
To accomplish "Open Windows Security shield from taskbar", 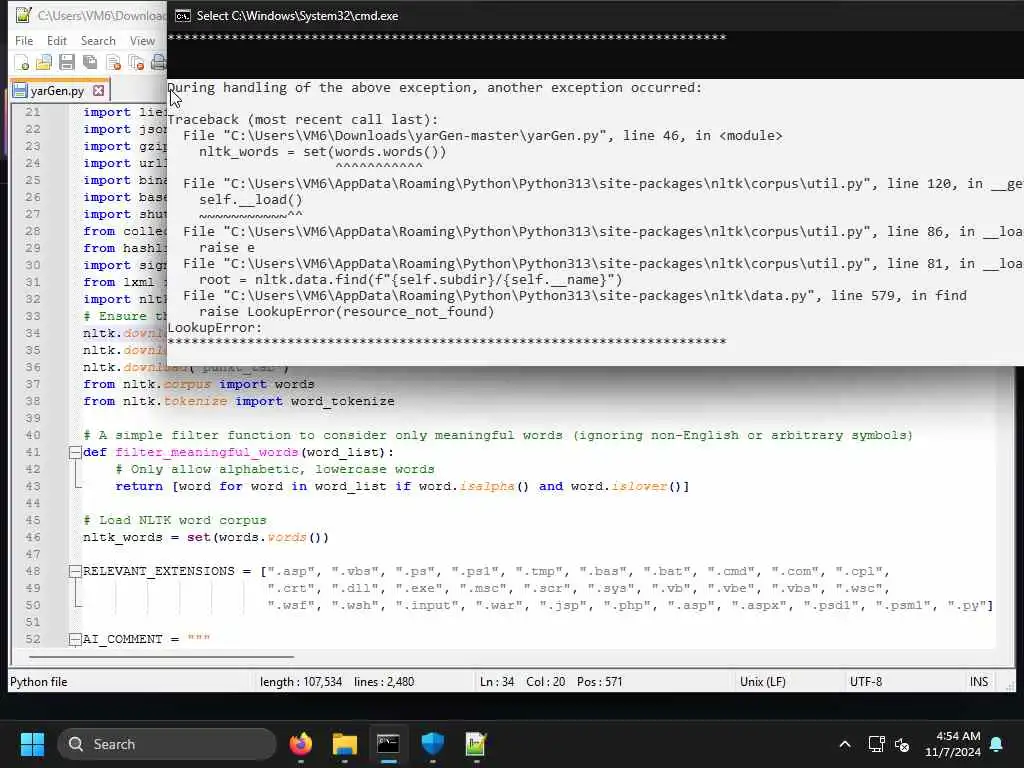I will 432,744.
